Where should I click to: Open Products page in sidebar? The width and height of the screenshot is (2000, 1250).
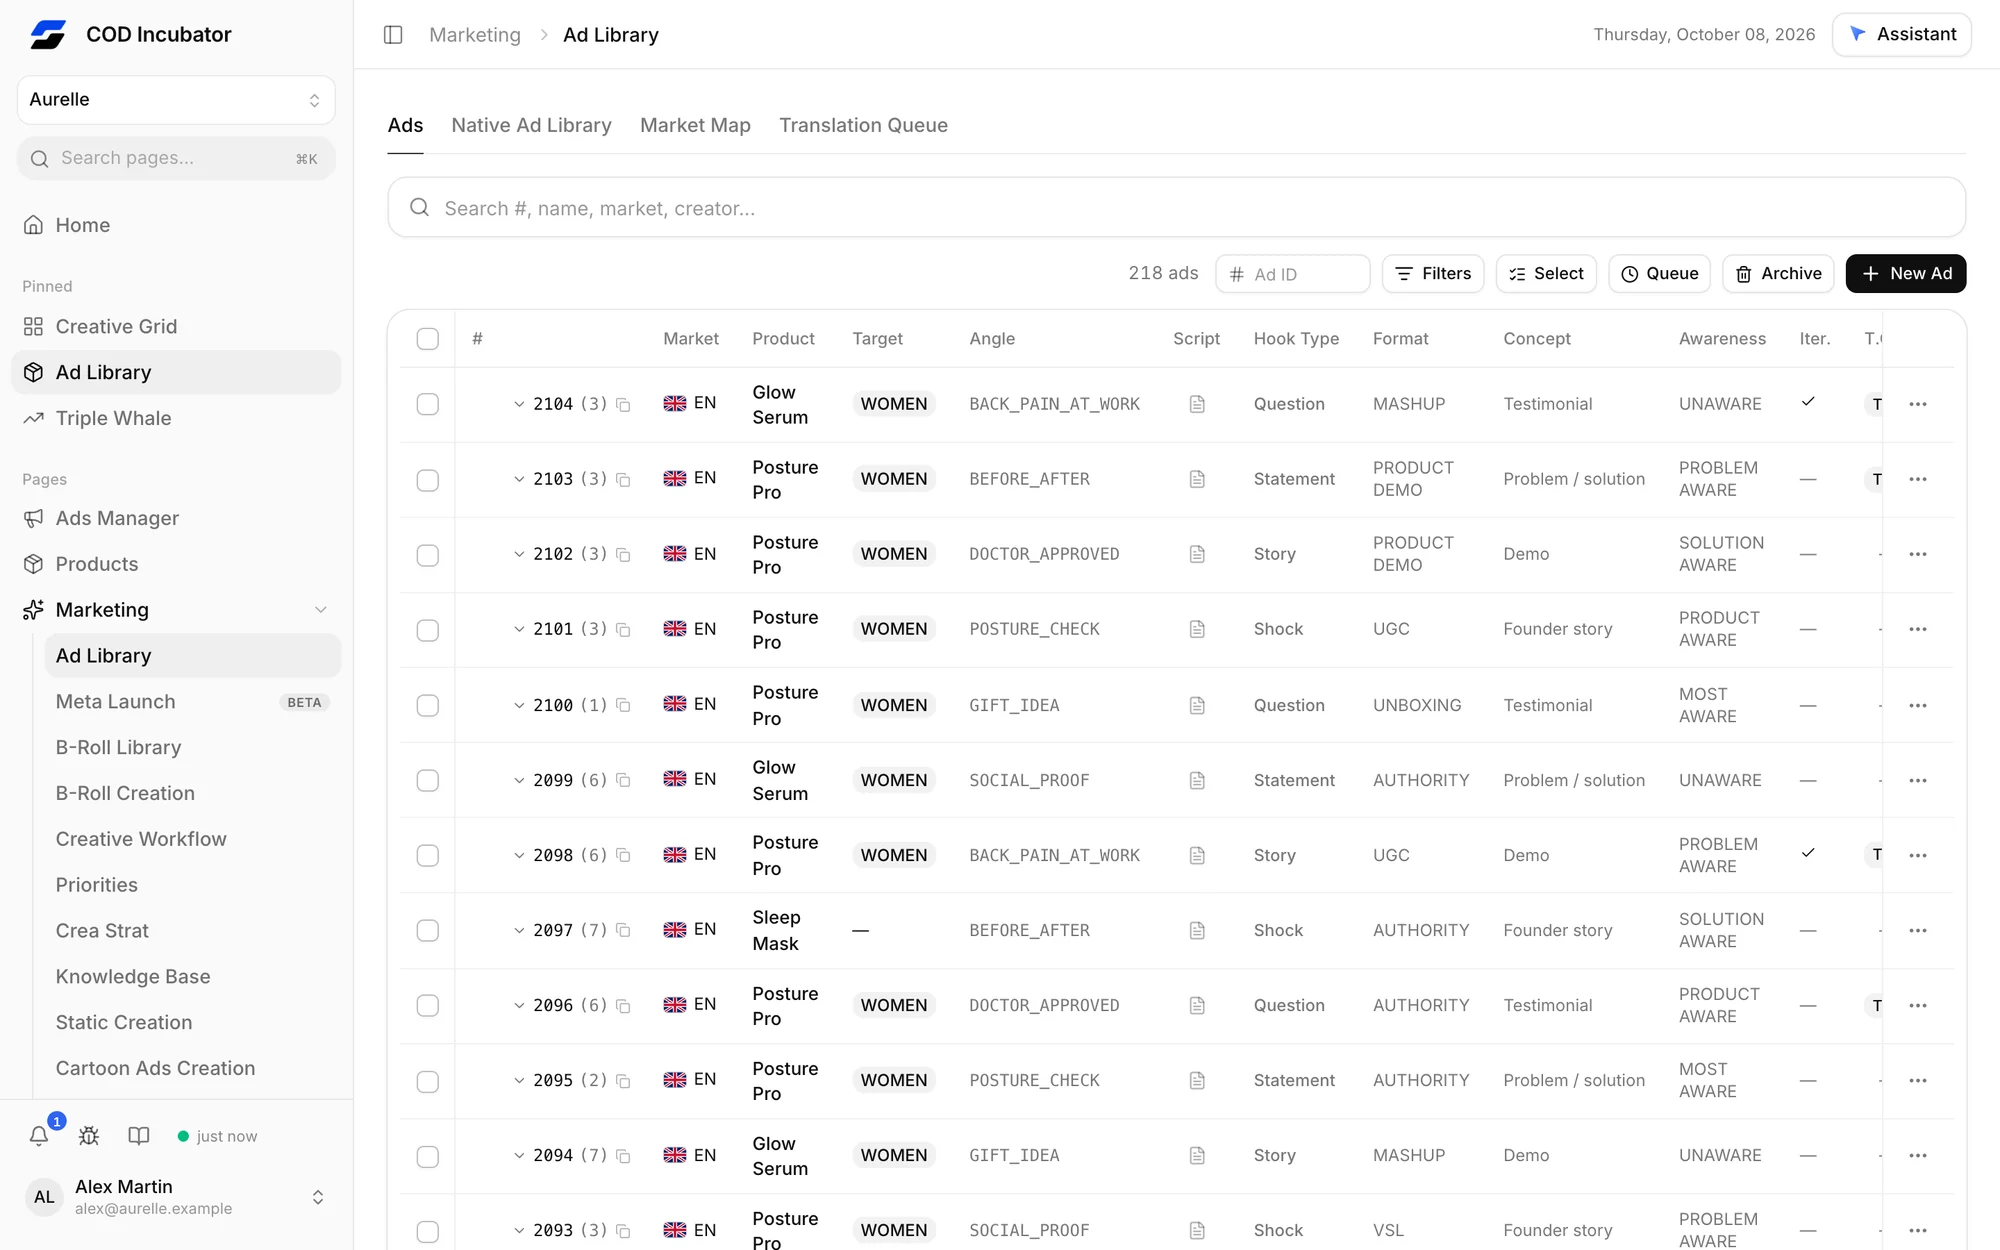pyautogui.click(x=176, y=564)
